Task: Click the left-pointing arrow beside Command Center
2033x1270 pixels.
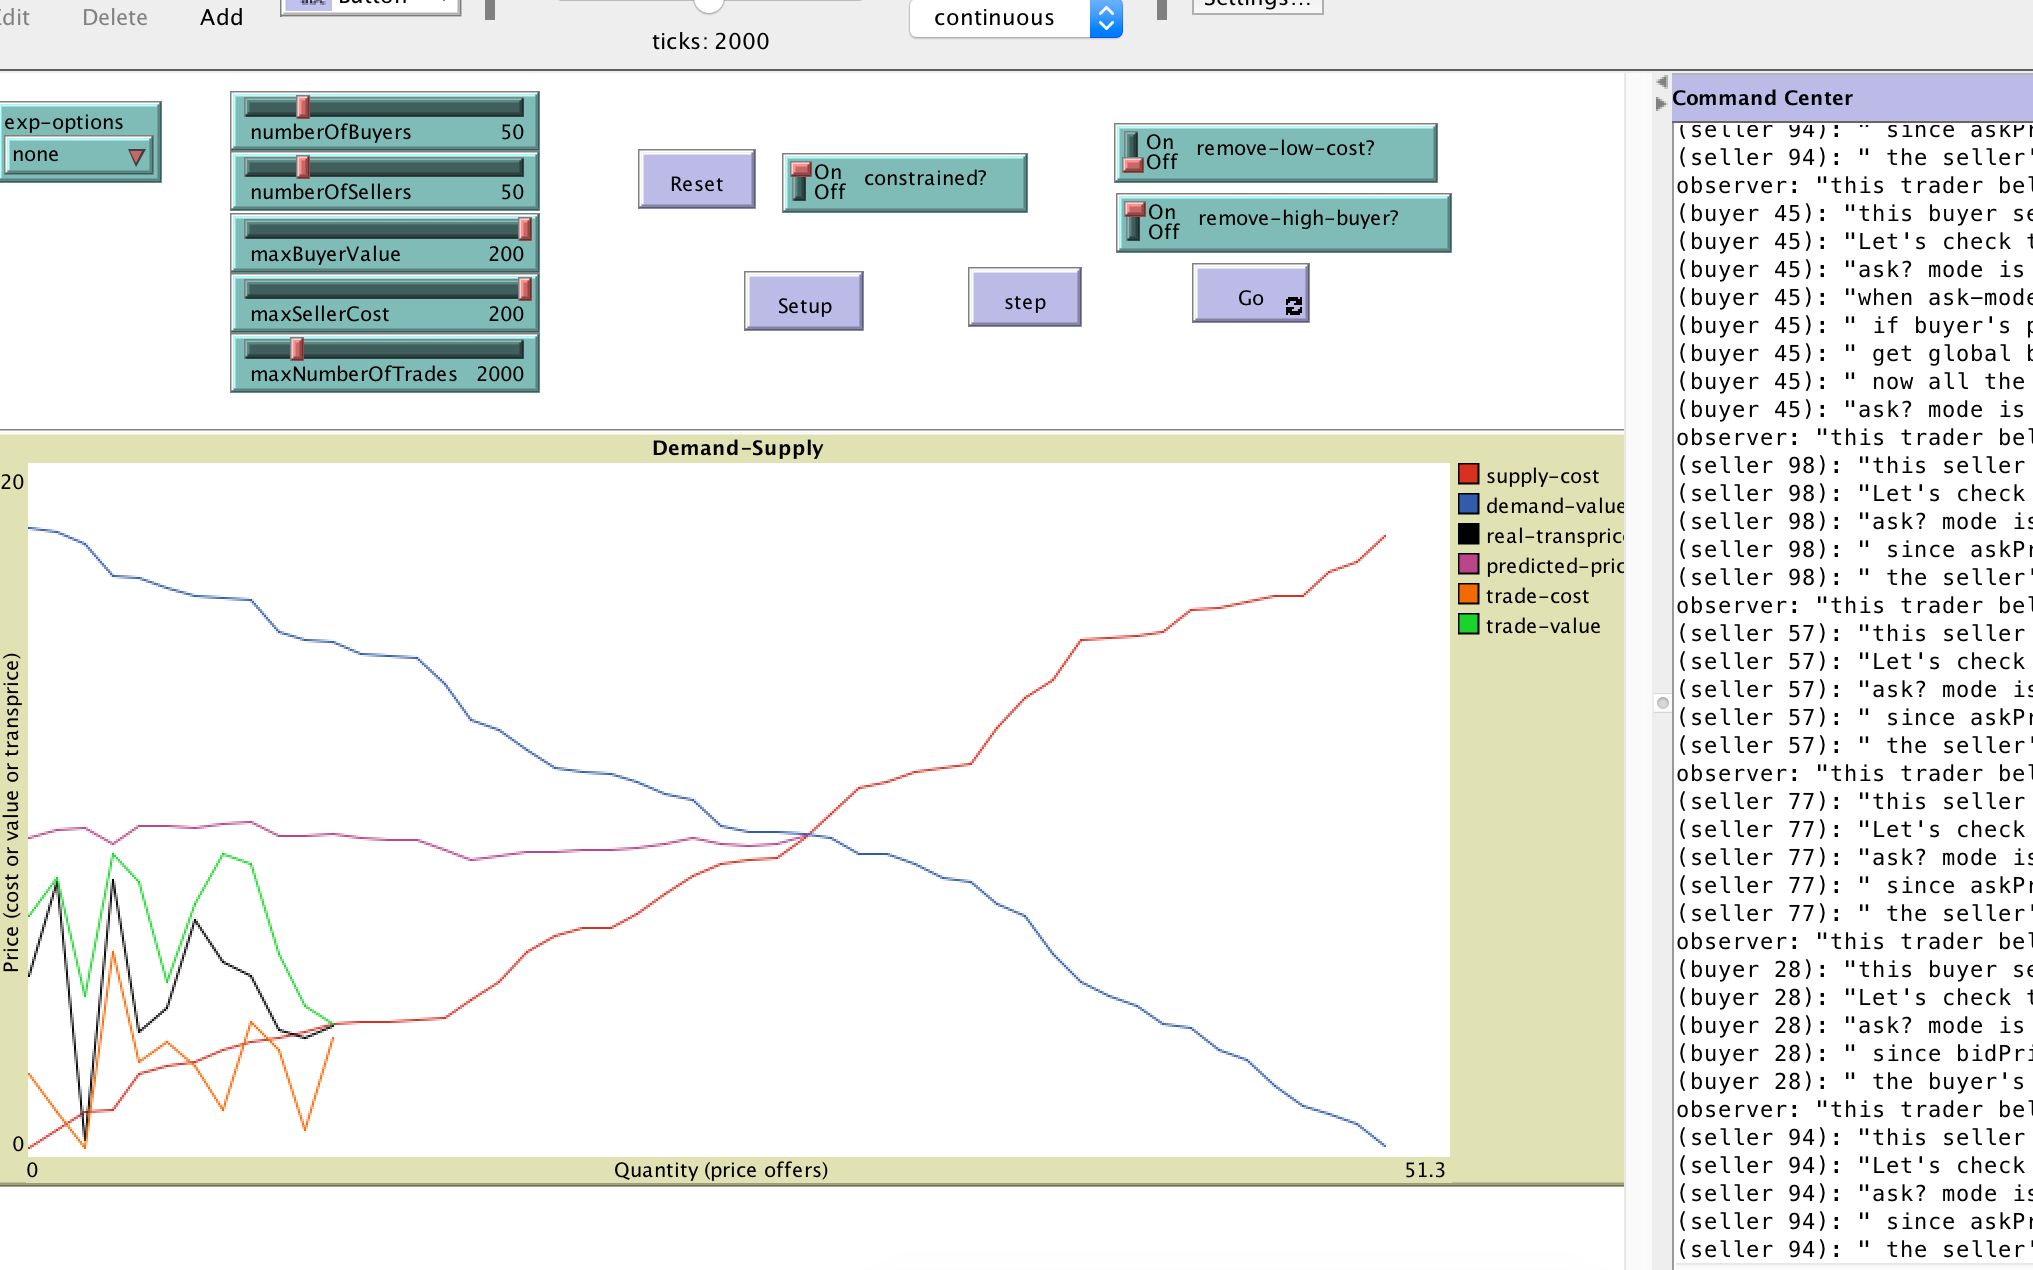Action: point(1661,81)
